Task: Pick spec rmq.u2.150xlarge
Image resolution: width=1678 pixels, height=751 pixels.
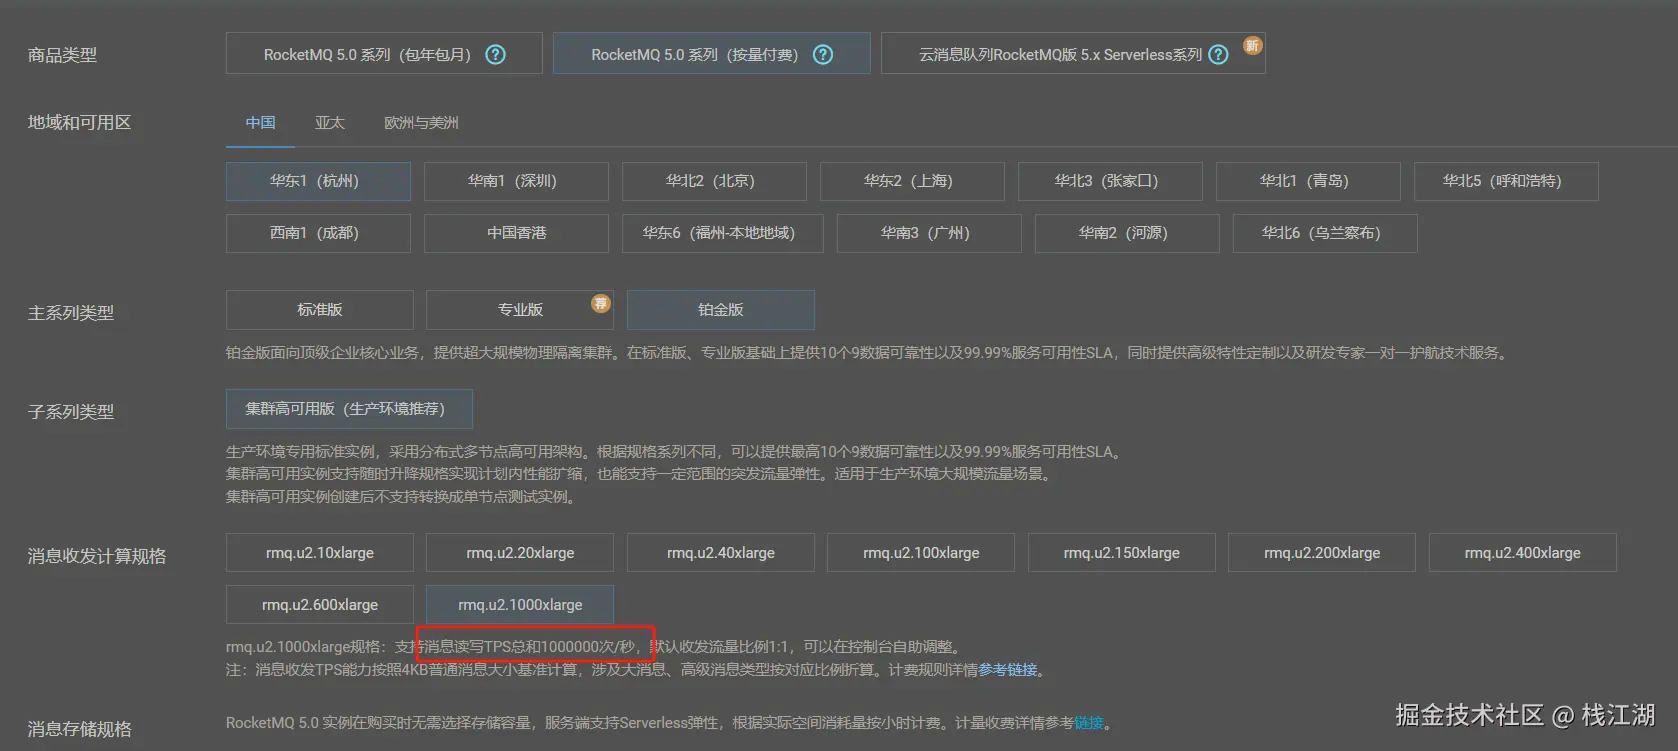Action: (1122, 553)
